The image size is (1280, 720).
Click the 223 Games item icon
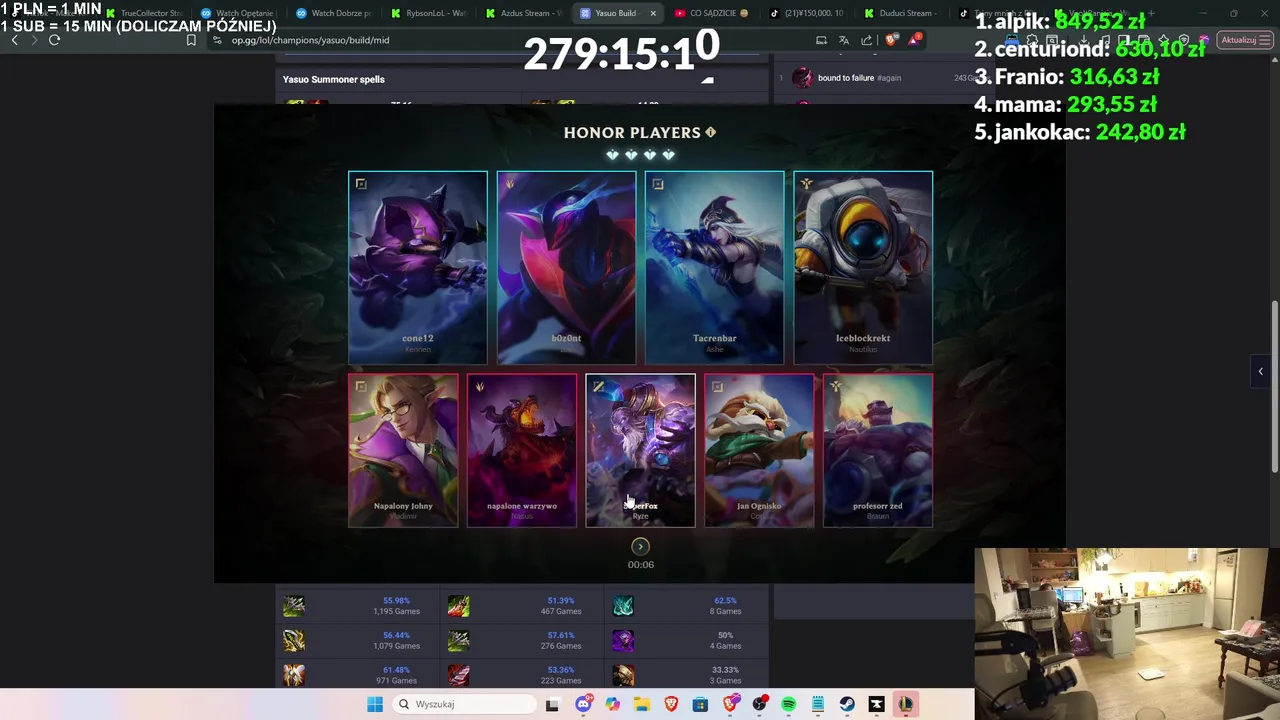pos(459,675)
